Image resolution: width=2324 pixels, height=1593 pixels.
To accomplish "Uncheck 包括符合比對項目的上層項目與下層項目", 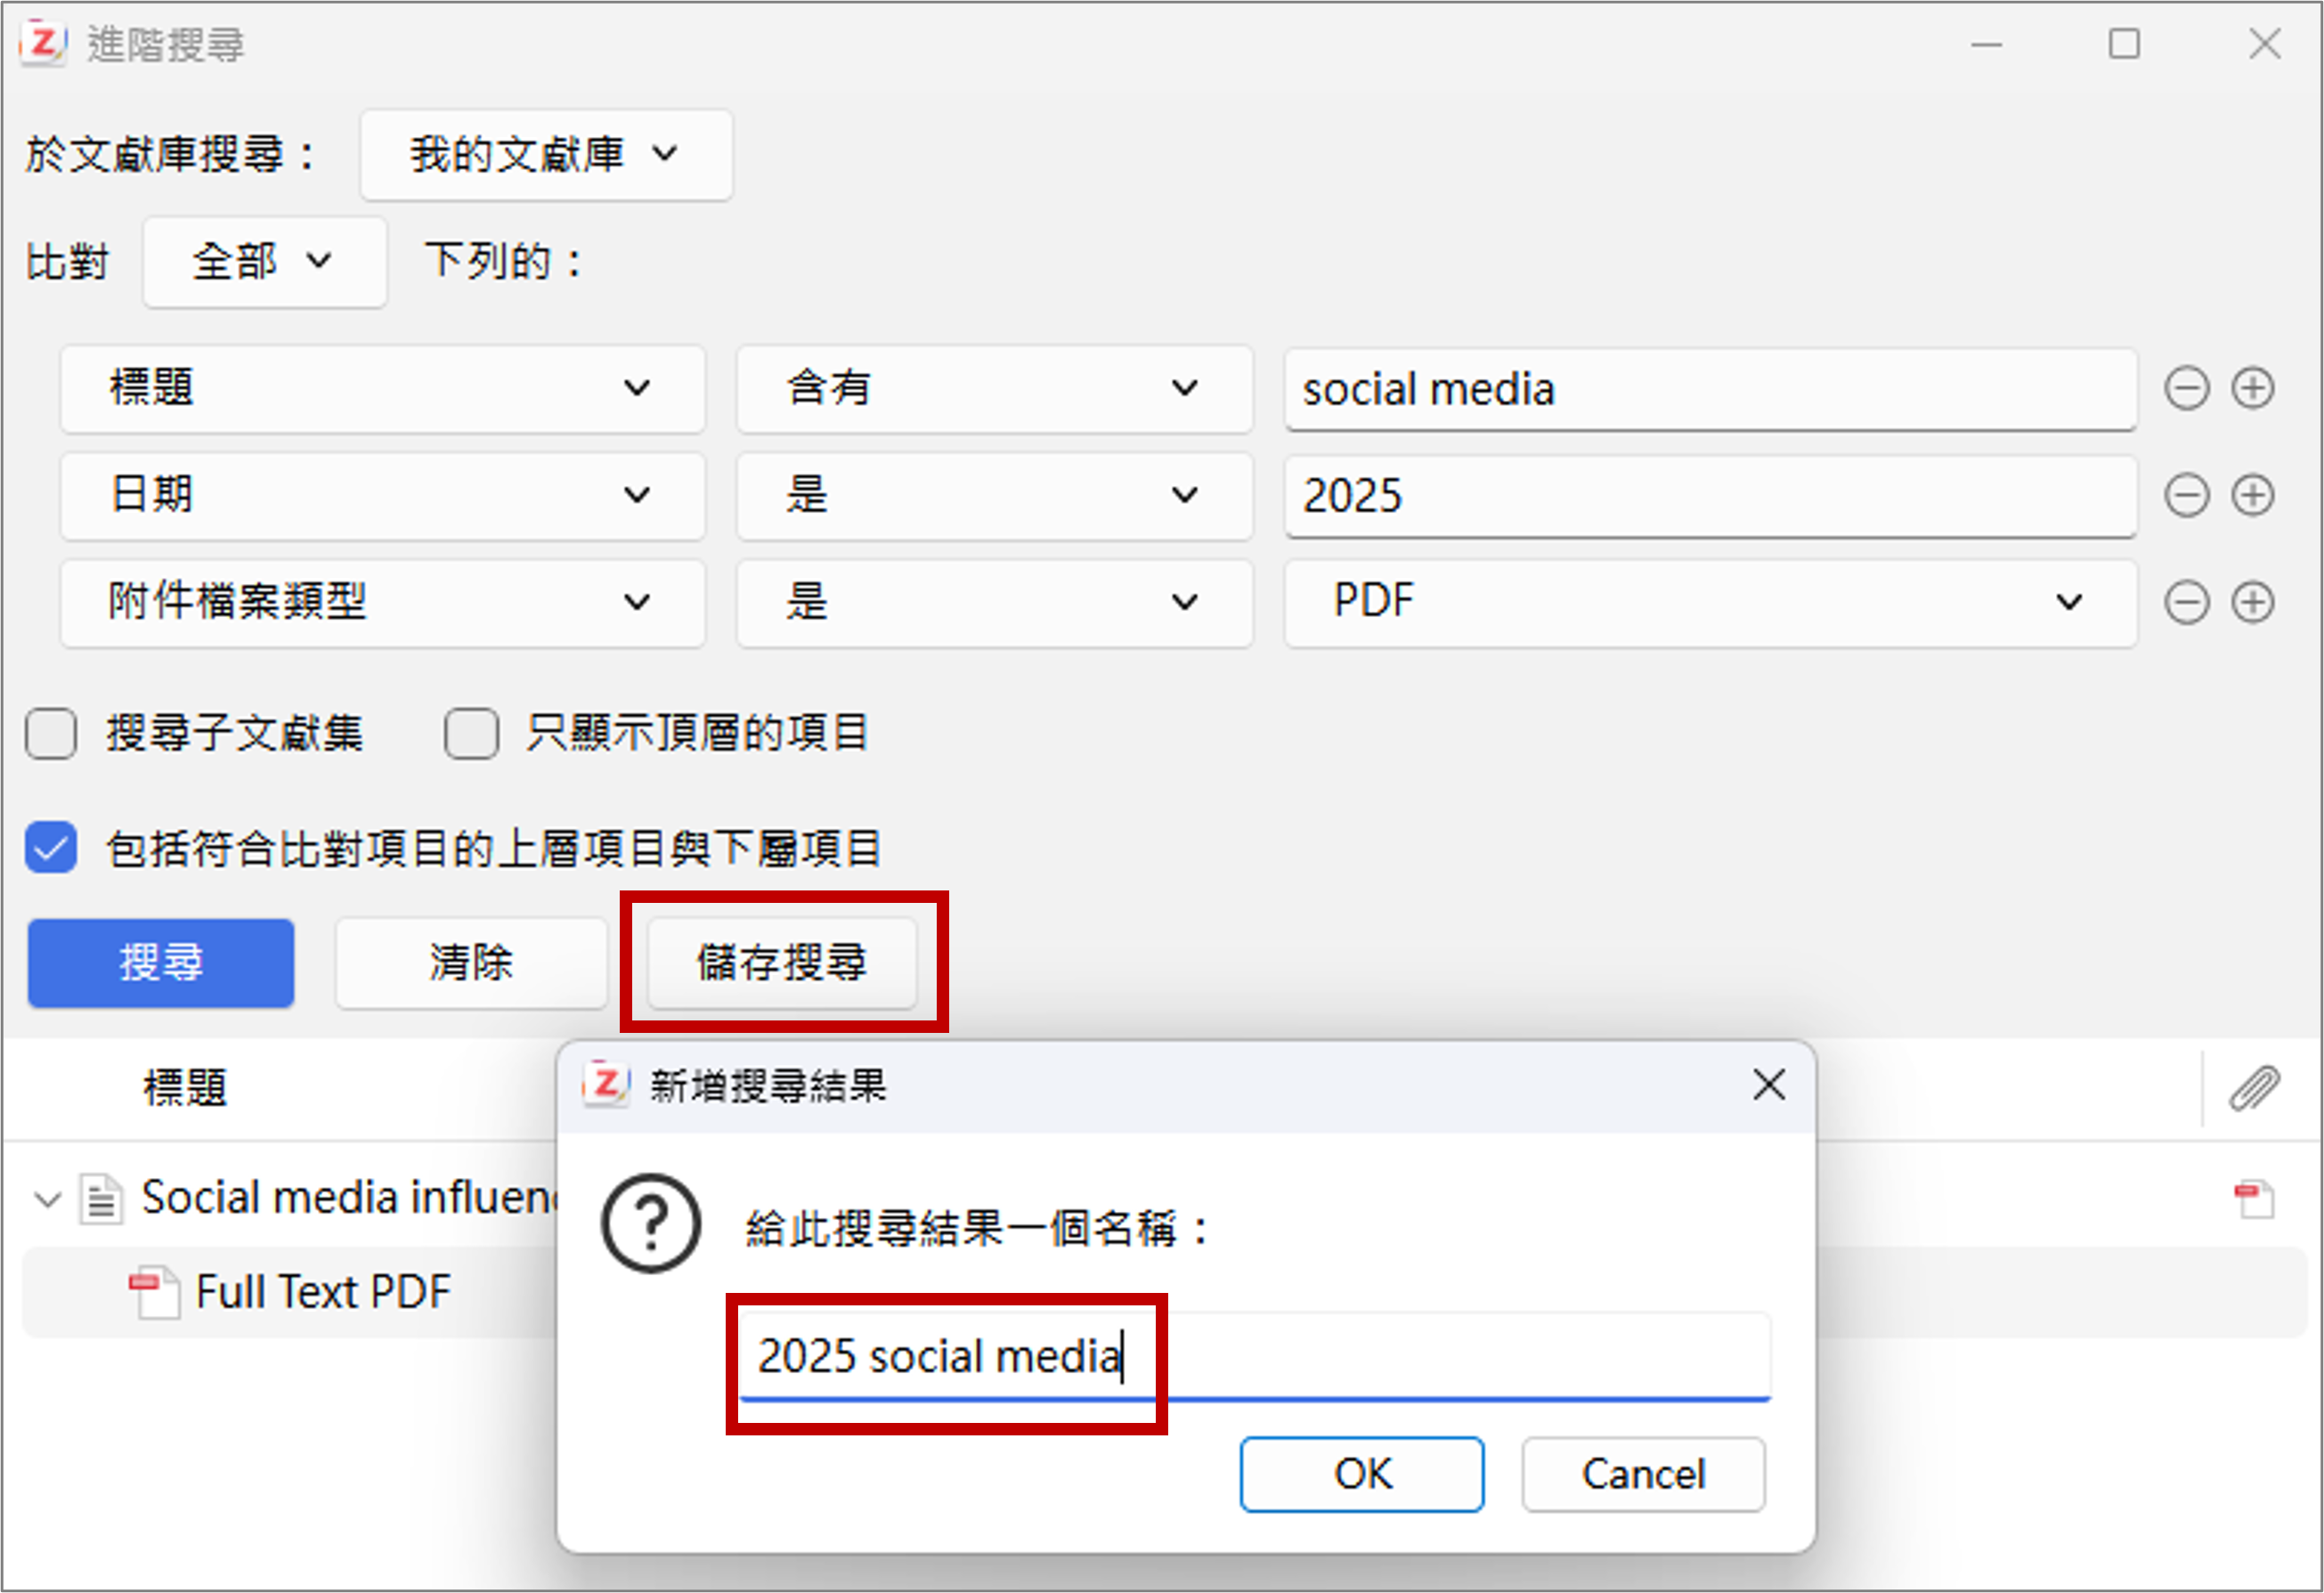I will click(x=51, y=848).
